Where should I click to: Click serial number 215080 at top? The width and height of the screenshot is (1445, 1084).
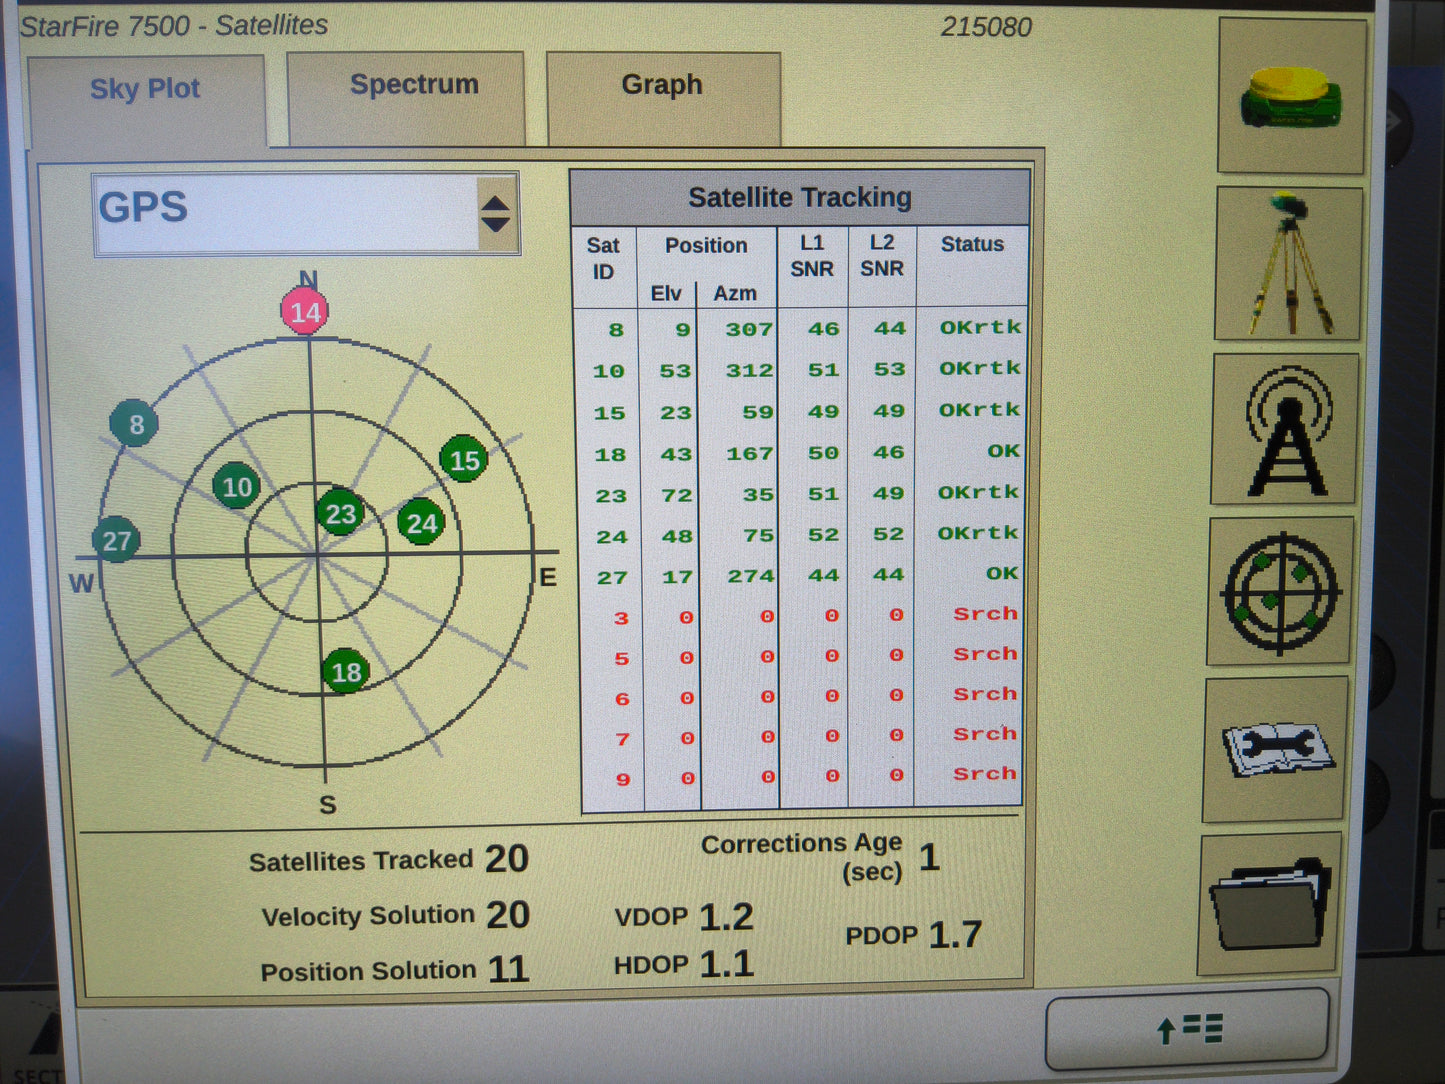coord(986,27)
